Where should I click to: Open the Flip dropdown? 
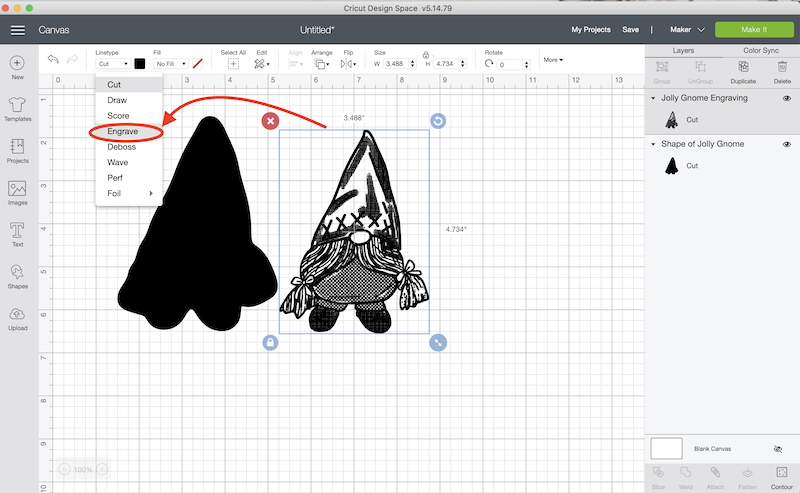[348, 64]
